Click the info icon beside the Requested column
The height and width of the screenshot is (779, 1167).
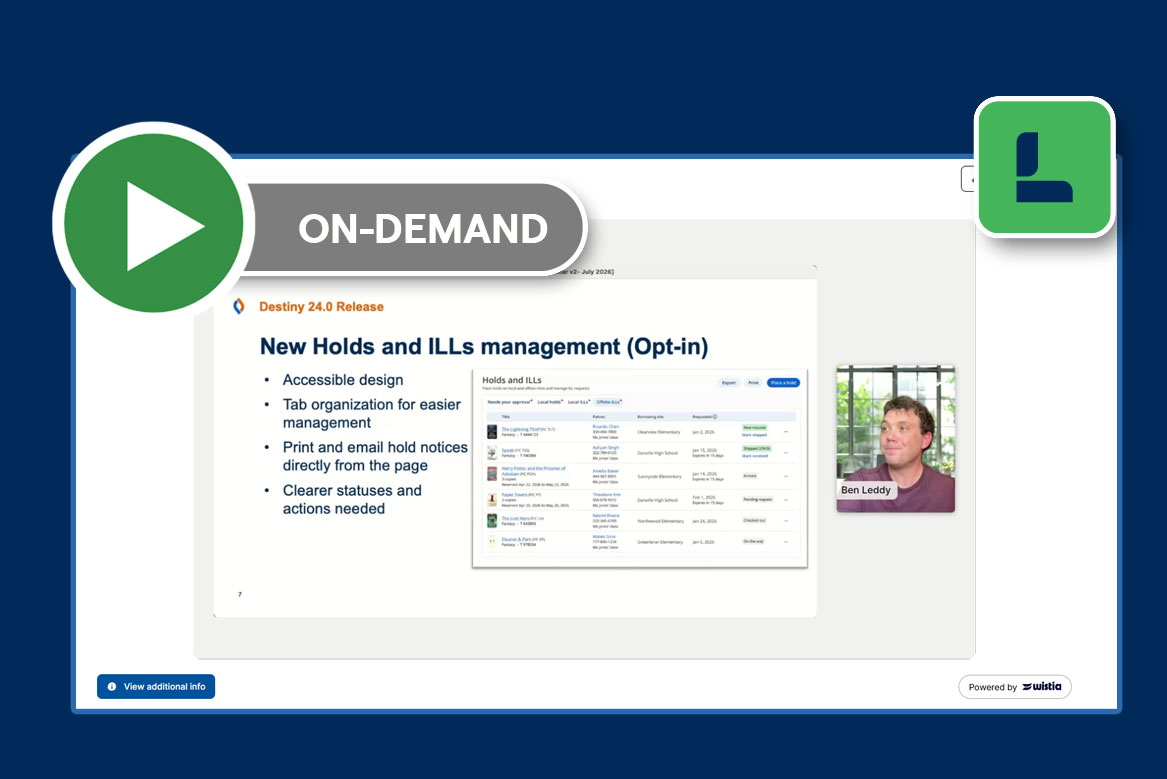(714, 417)
